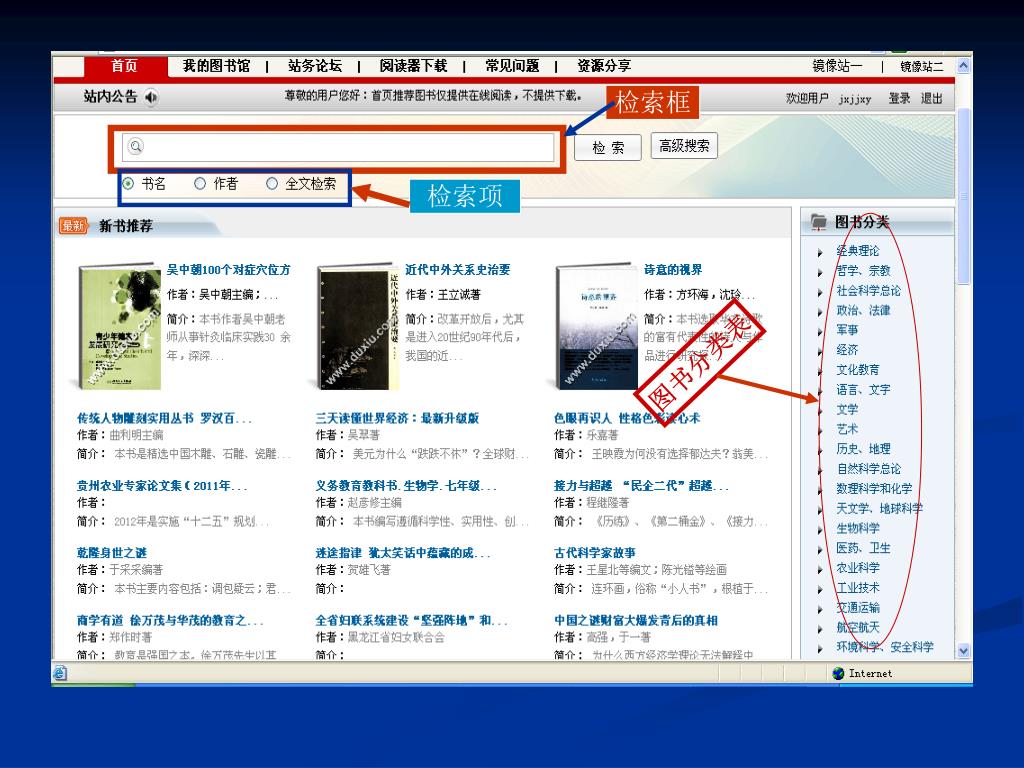
Task: Open the 数理科学和化学 category
Action: click(x=874, y=488)
